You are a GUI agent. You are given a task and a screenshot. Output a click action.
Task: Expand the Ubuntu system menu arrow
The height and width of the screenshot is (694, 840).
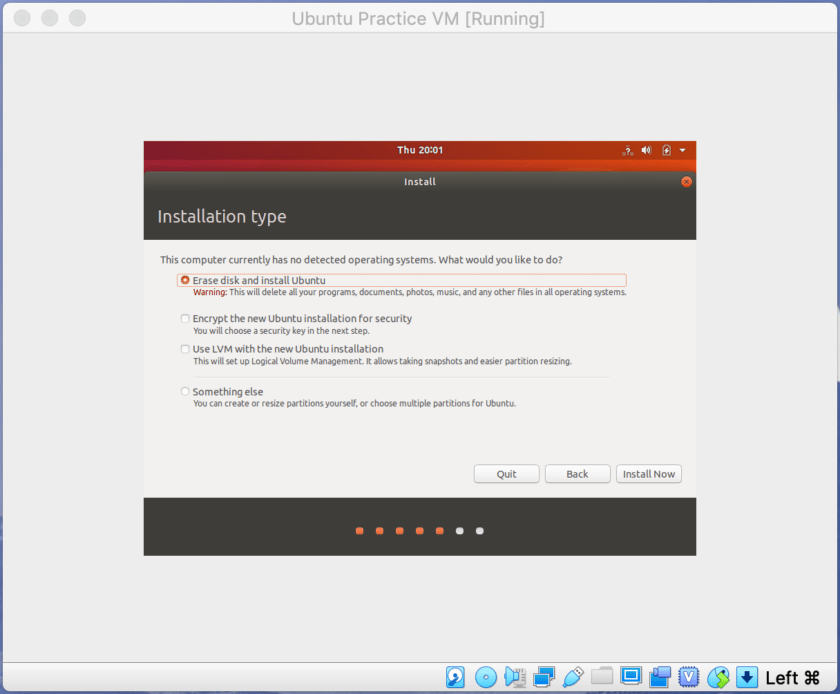coord(682,151)
